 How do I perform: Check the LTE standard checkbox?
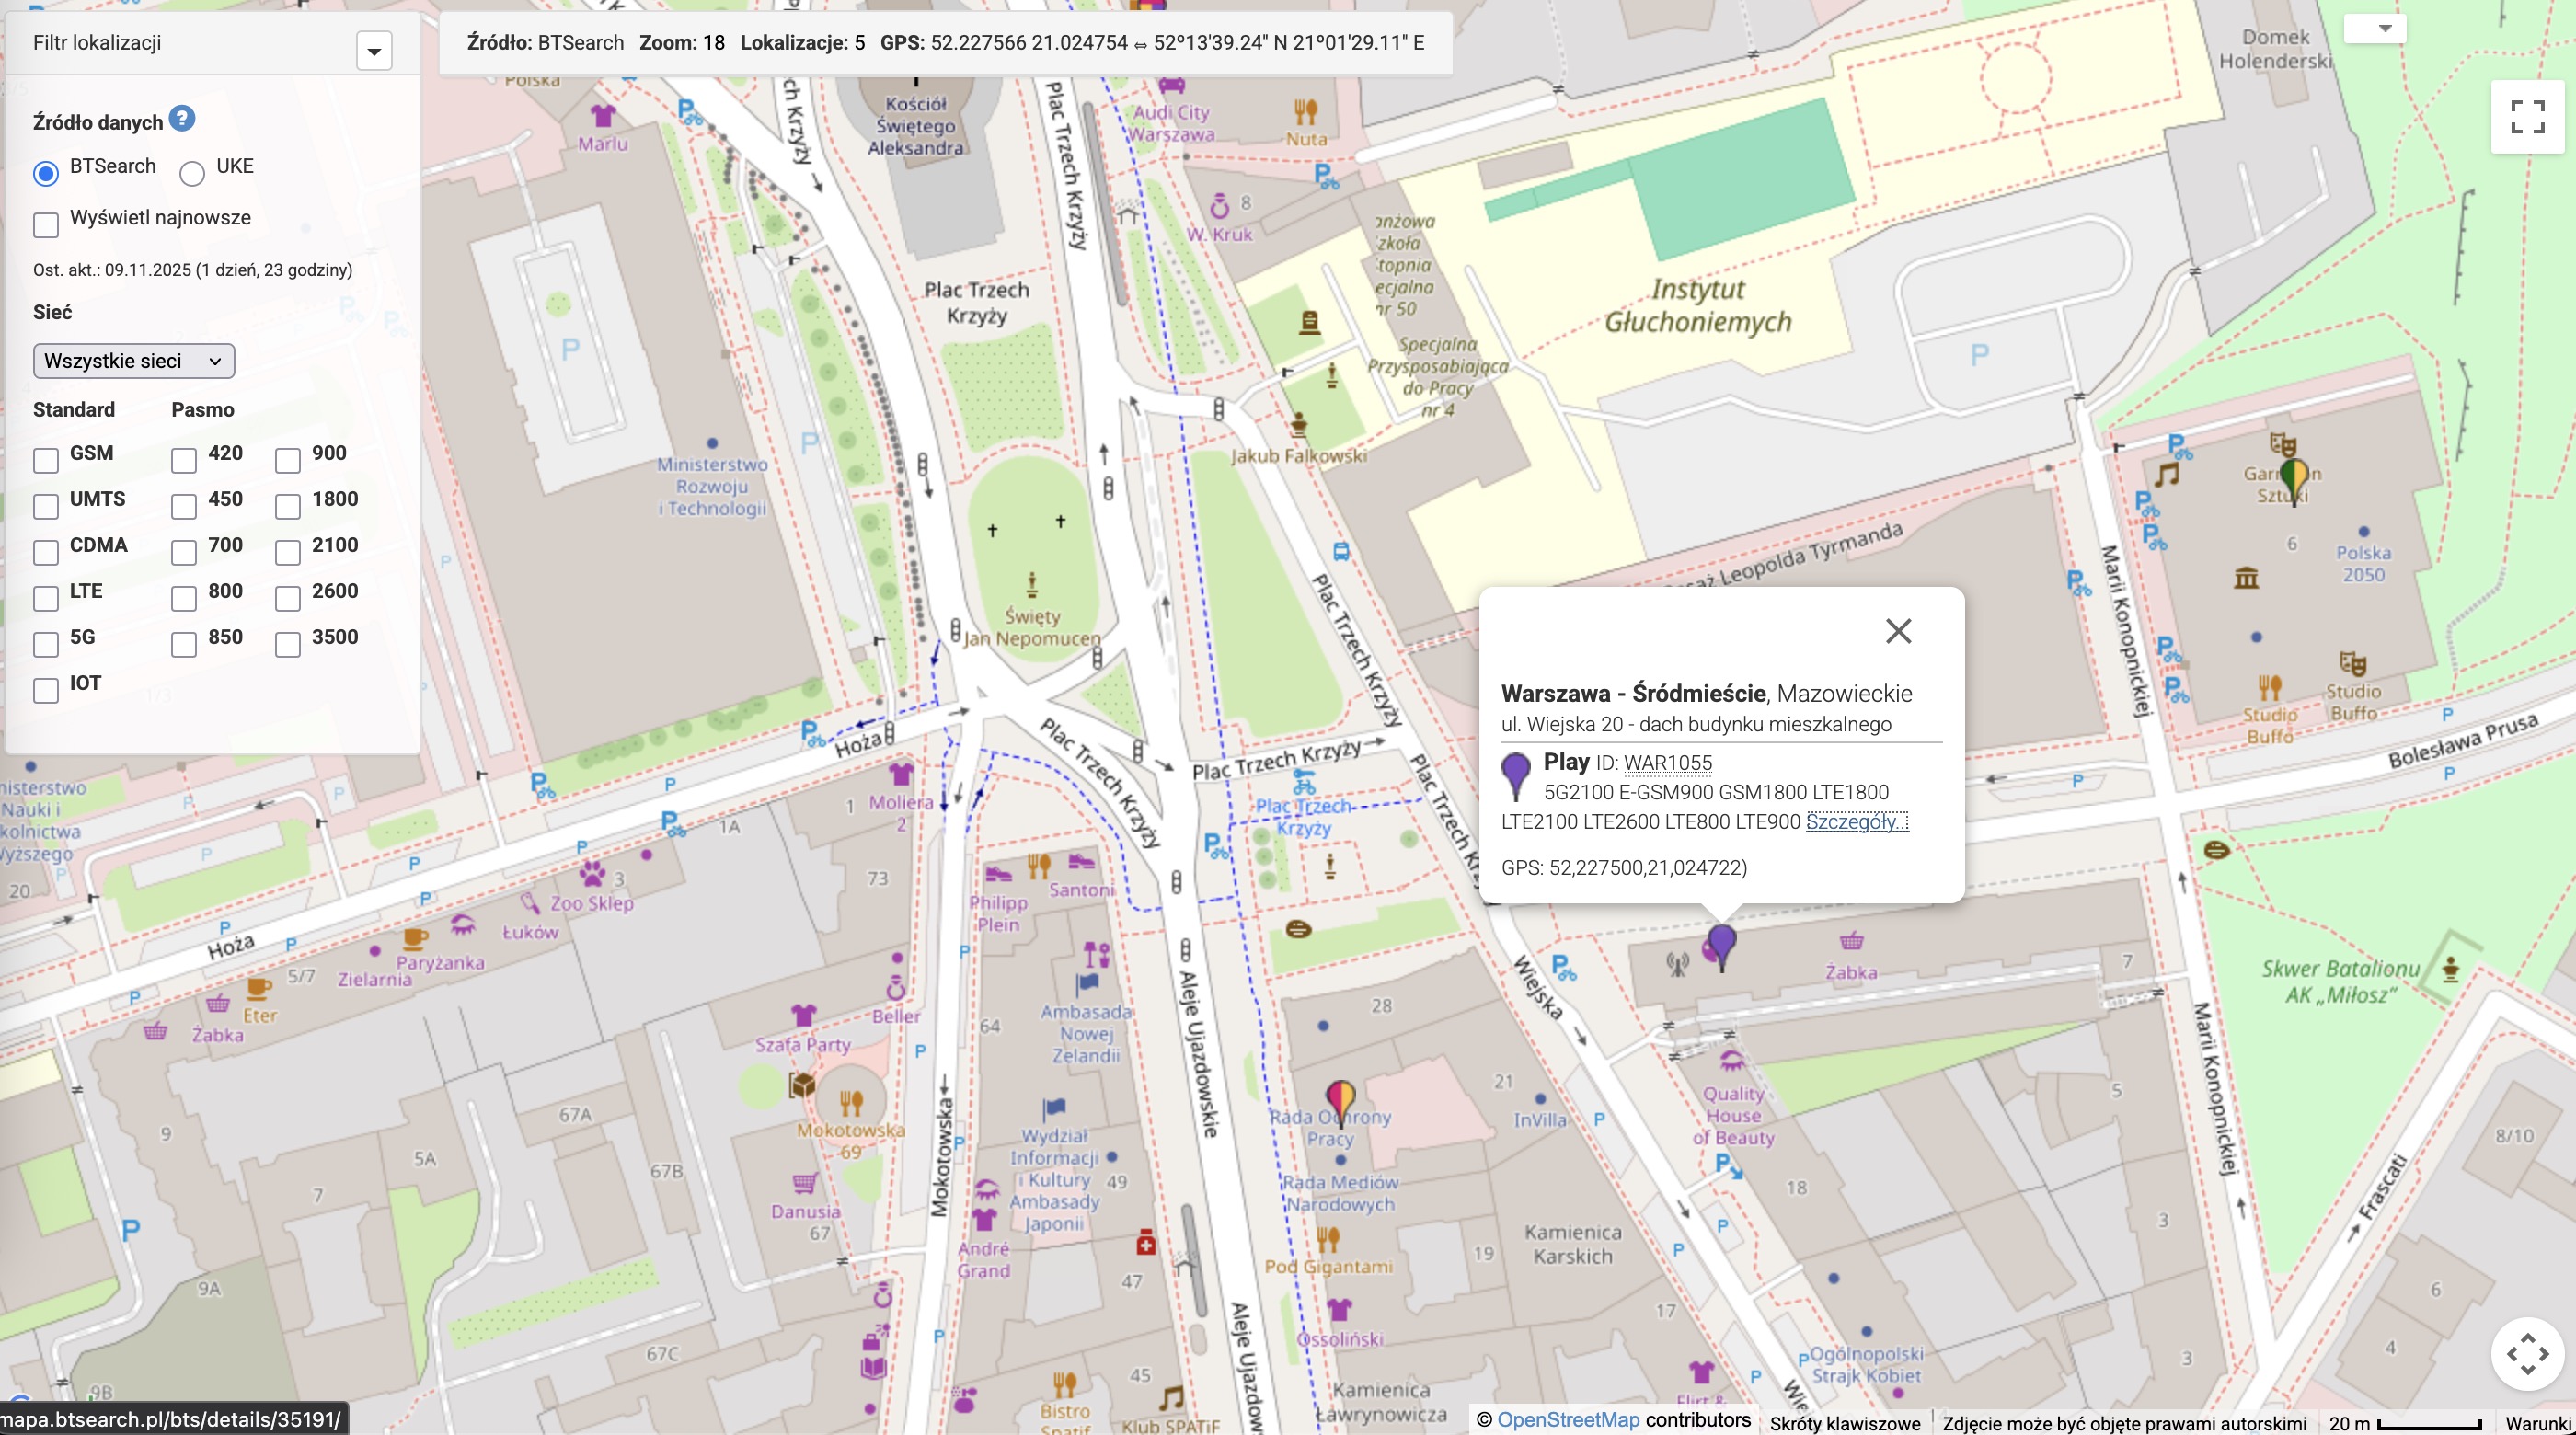[46, 598]
